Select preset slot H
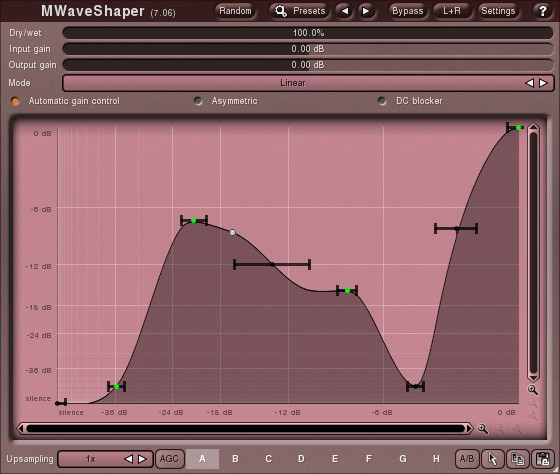The image size is (560, 474). point(436,459)
